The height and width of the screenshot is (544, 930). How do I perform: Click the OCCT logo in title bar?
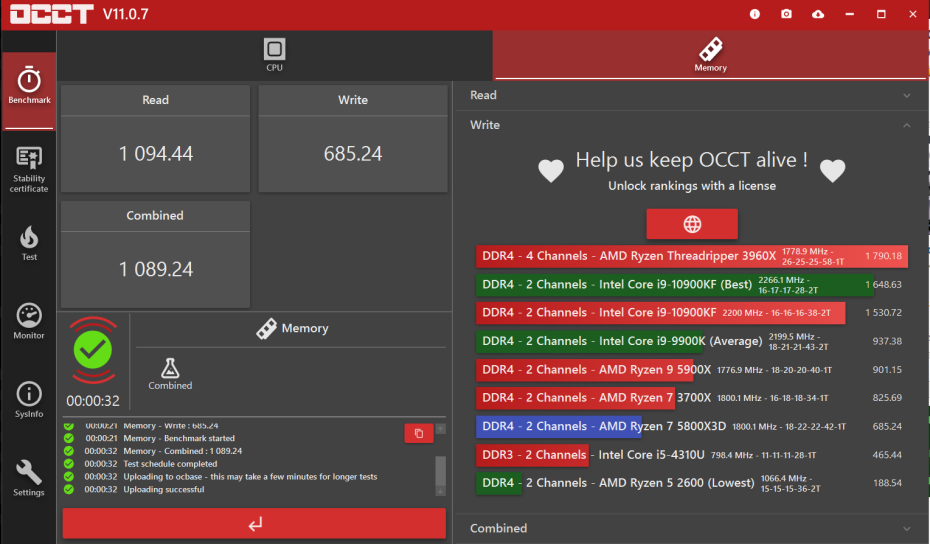coord(52,14)
